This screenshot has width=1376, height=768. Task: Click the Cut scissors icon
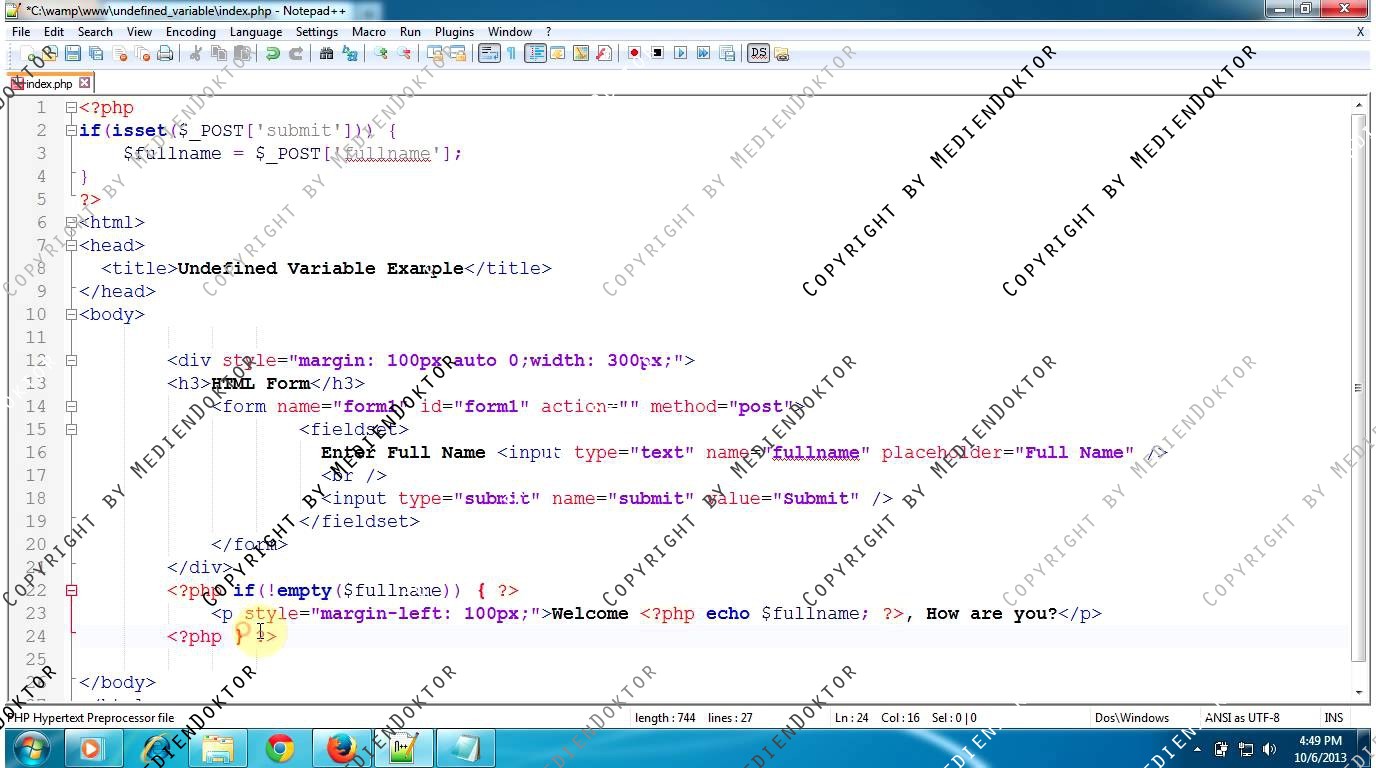pyautogui.click(x=196, y=54)
